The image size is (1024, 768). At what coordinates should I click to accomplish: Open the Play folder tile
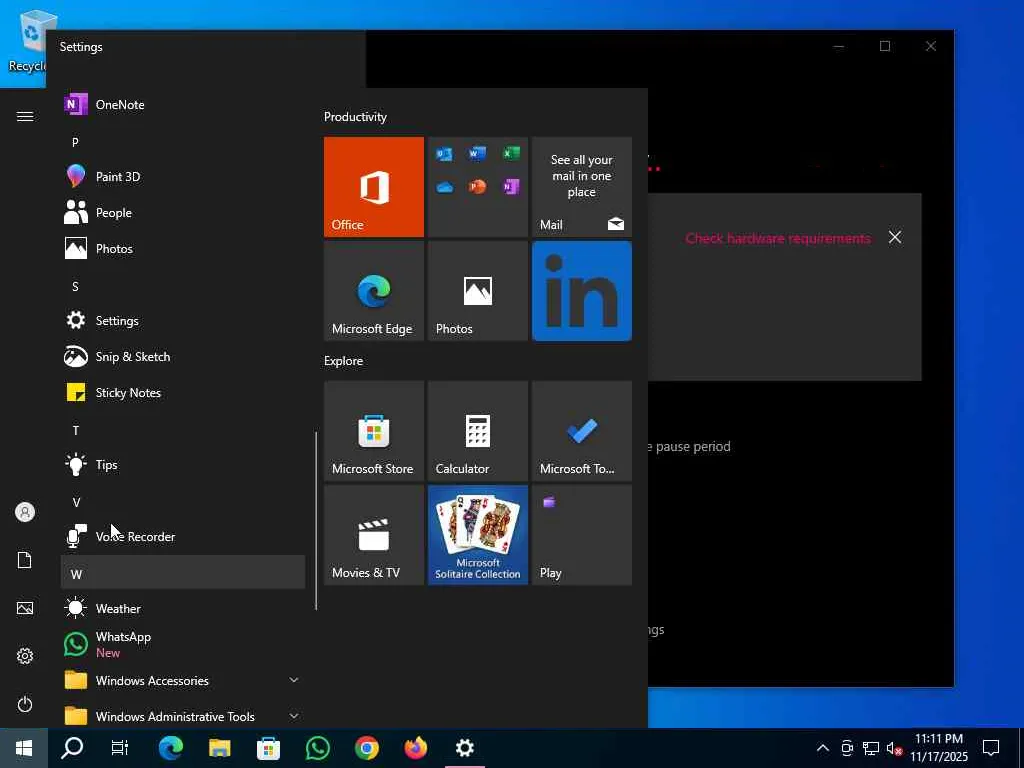coord(581,535)
